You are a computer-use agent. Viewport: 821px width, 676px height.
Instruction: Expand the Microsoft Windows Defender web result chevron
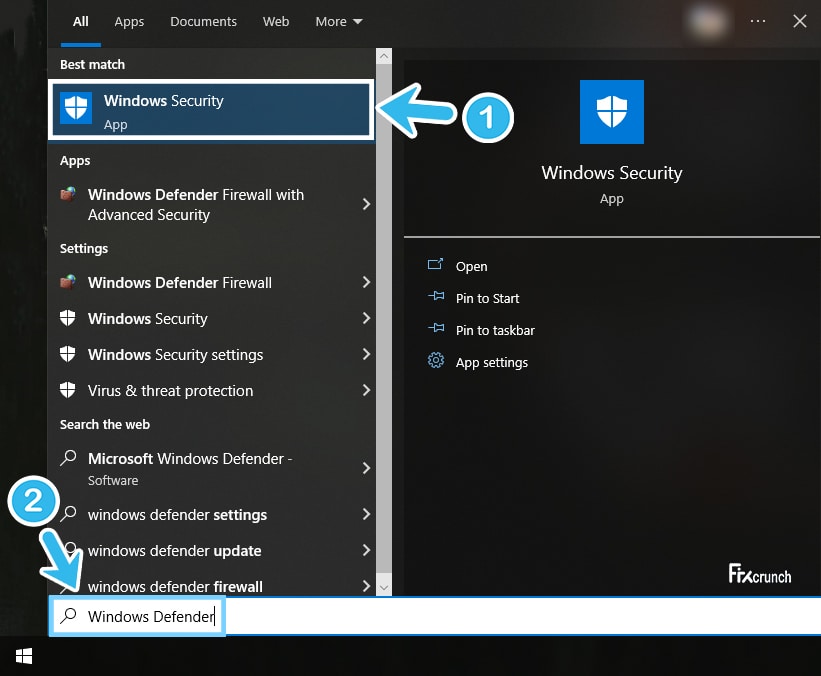point(367,468)
